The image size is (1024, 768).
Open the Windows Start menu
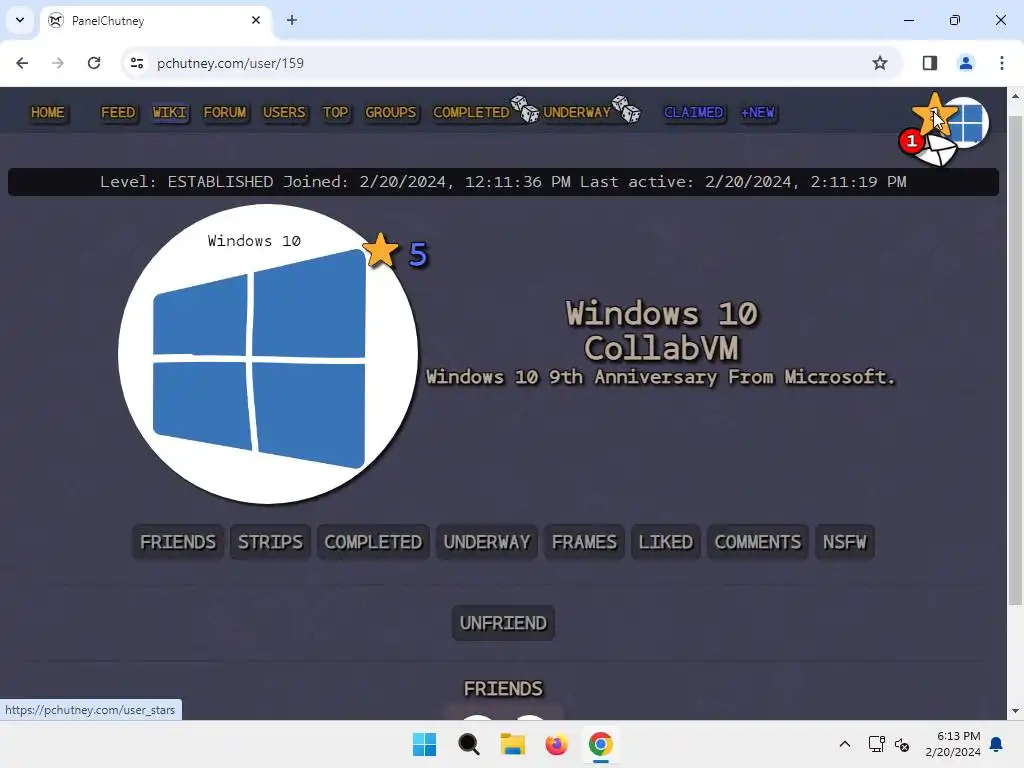[x=424, y=744]
